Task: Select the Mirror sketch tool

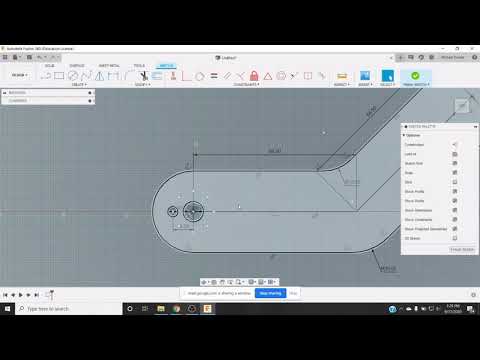Action: tap(100, 76)
